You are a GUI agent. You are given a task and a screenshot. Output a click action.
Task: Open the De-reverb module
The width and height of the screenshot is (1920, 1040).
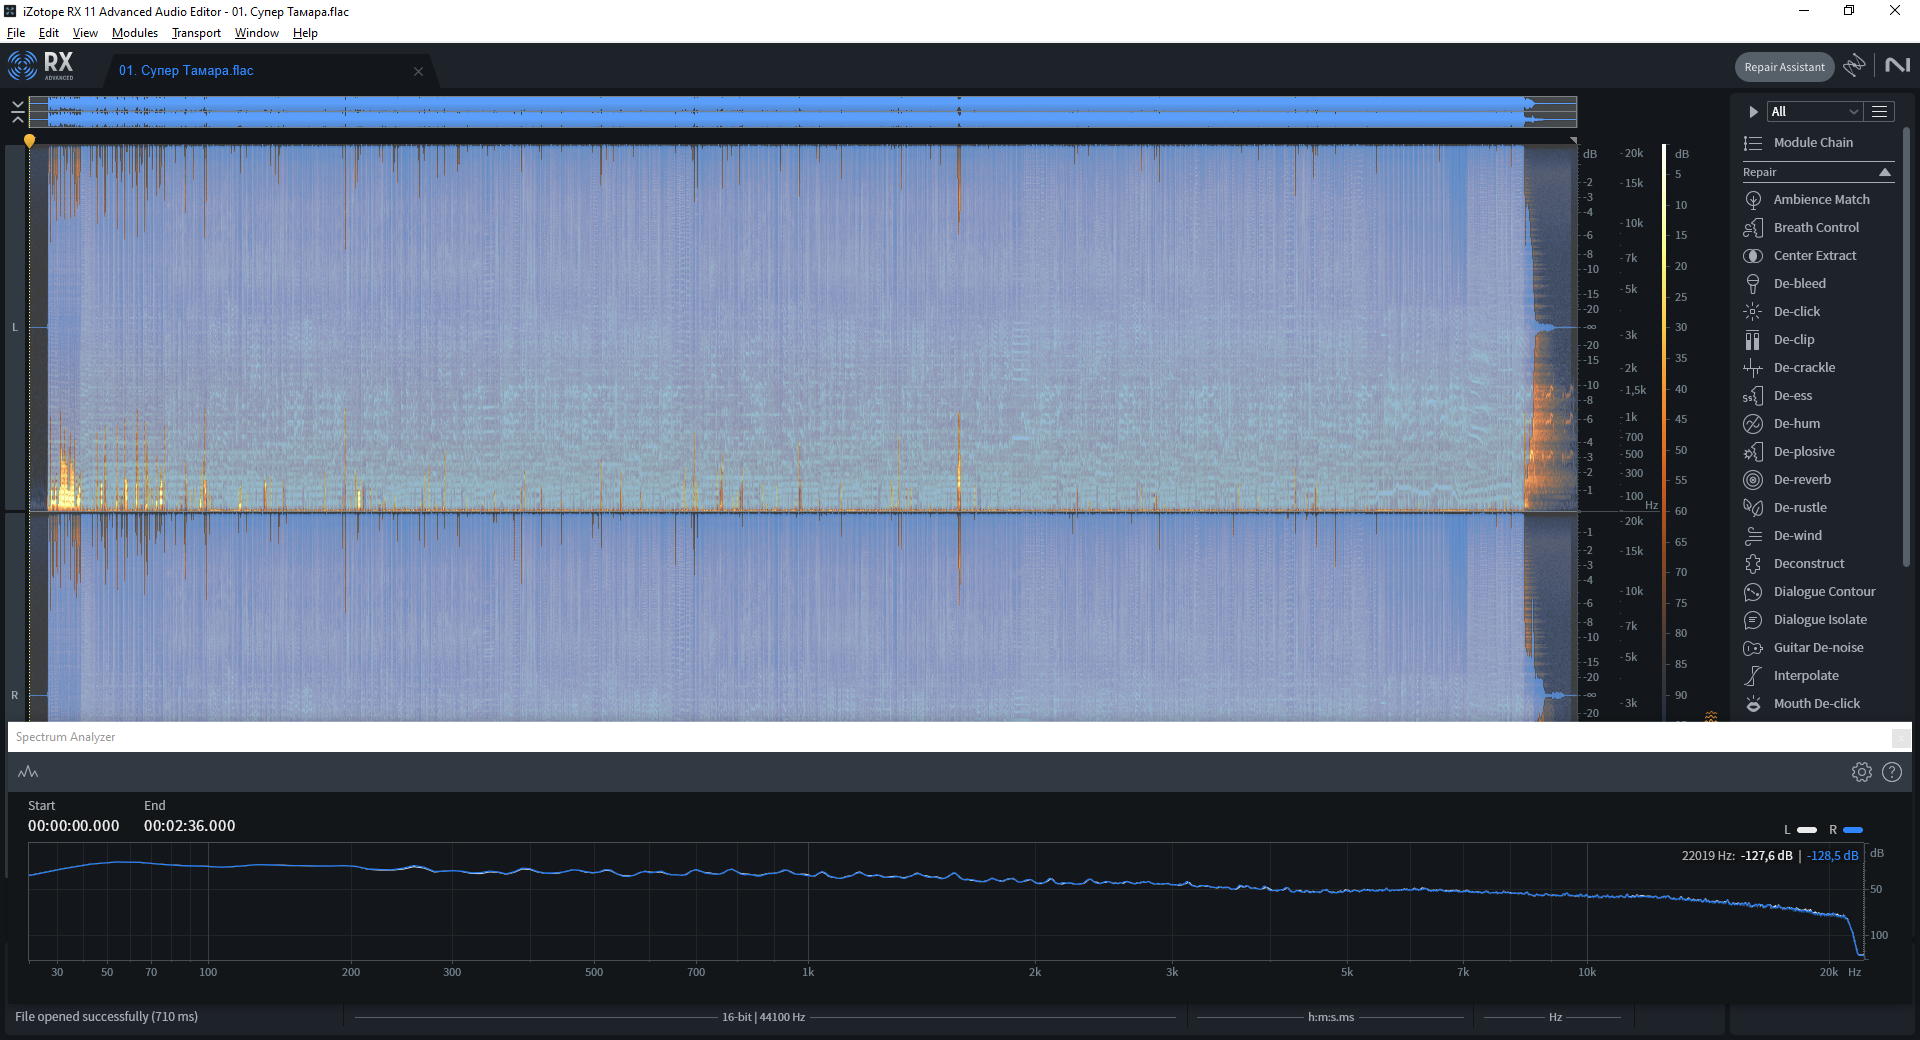1802,480
